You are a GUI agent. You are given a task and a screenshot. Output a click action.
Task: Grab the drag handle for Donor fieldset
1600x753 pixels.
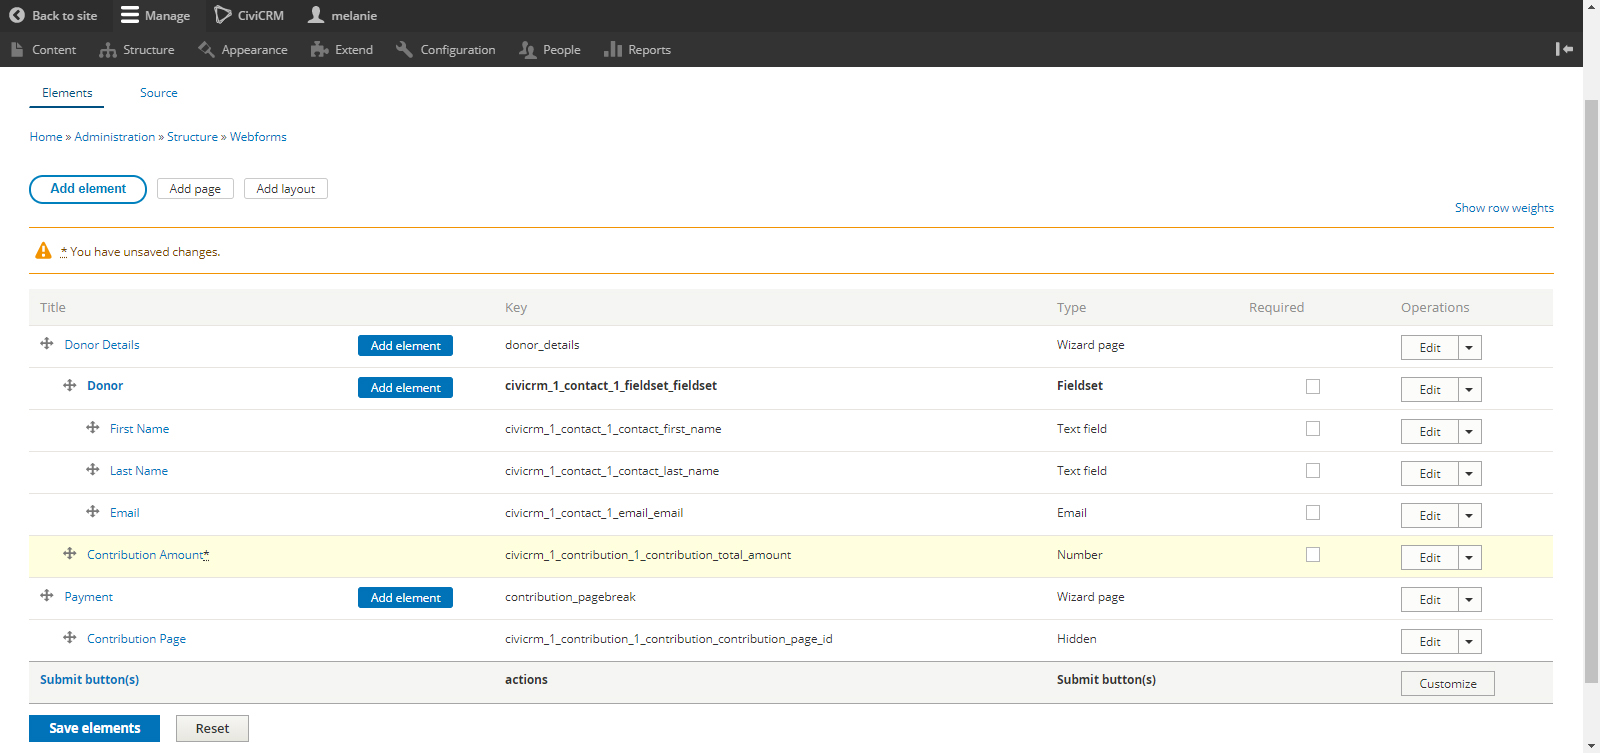tap(69, 385)
